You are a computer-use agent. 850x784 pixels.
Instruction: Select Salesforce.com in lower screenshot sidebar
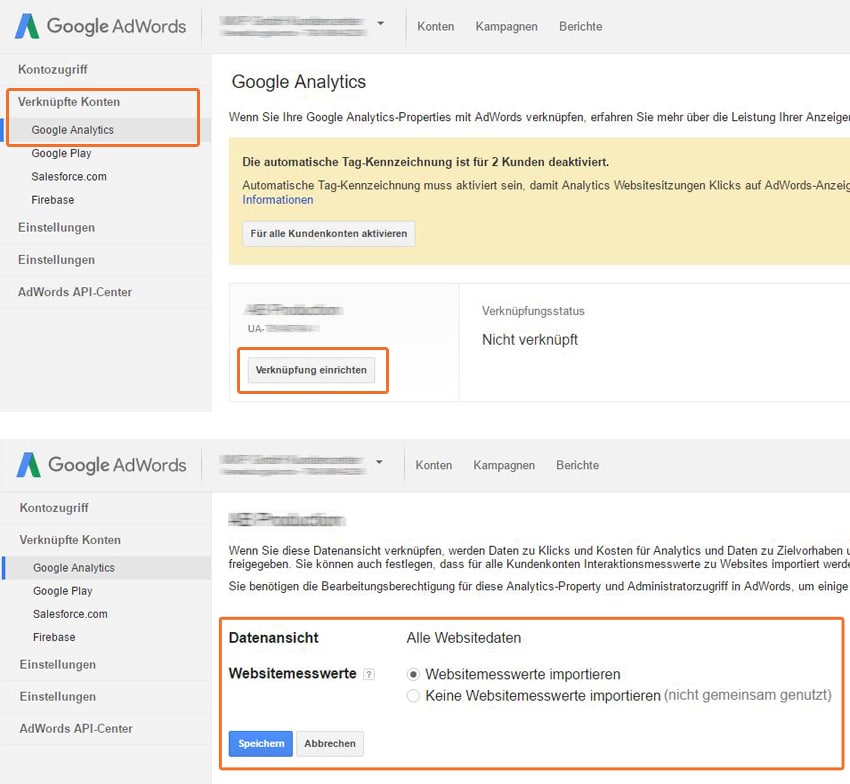tap(70, 614)
